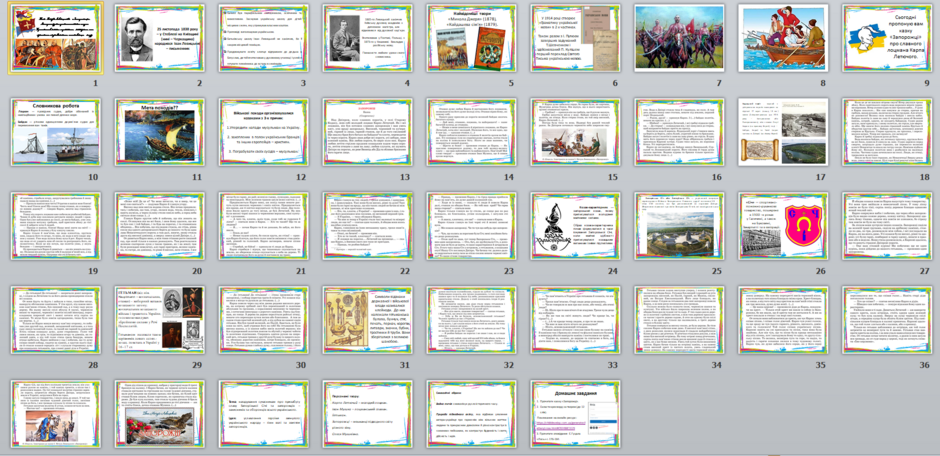Image resolution: width=940 pixels, height=456 pixels.
Task: Select the 'Домашнє завдання' final slide
Action: 576,413
